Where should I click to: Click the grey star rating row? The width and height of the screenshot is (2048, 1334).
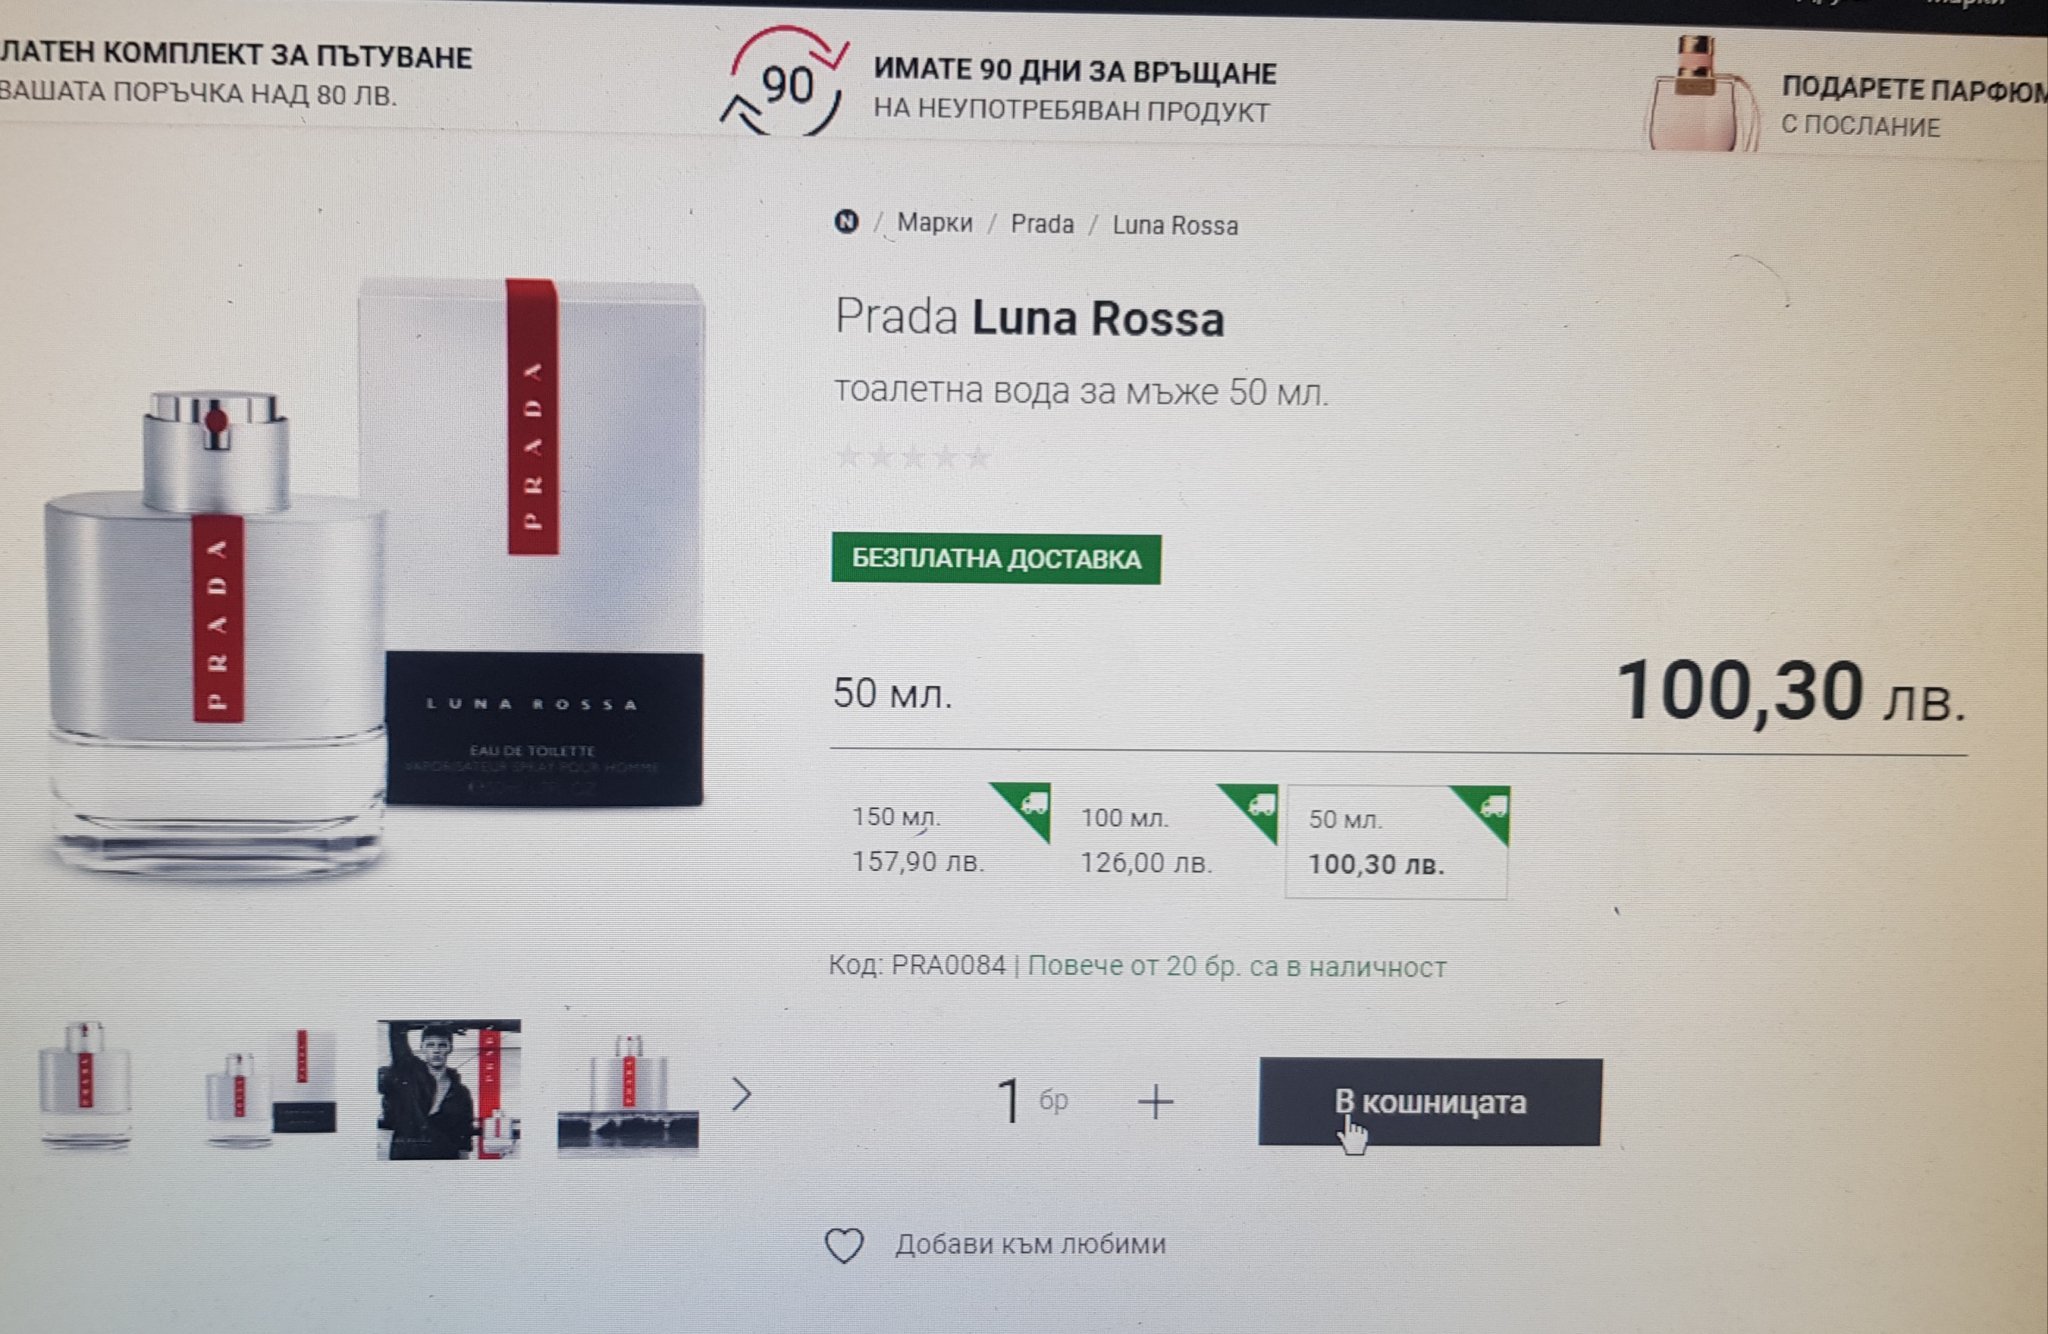click(x=913, y=457)
